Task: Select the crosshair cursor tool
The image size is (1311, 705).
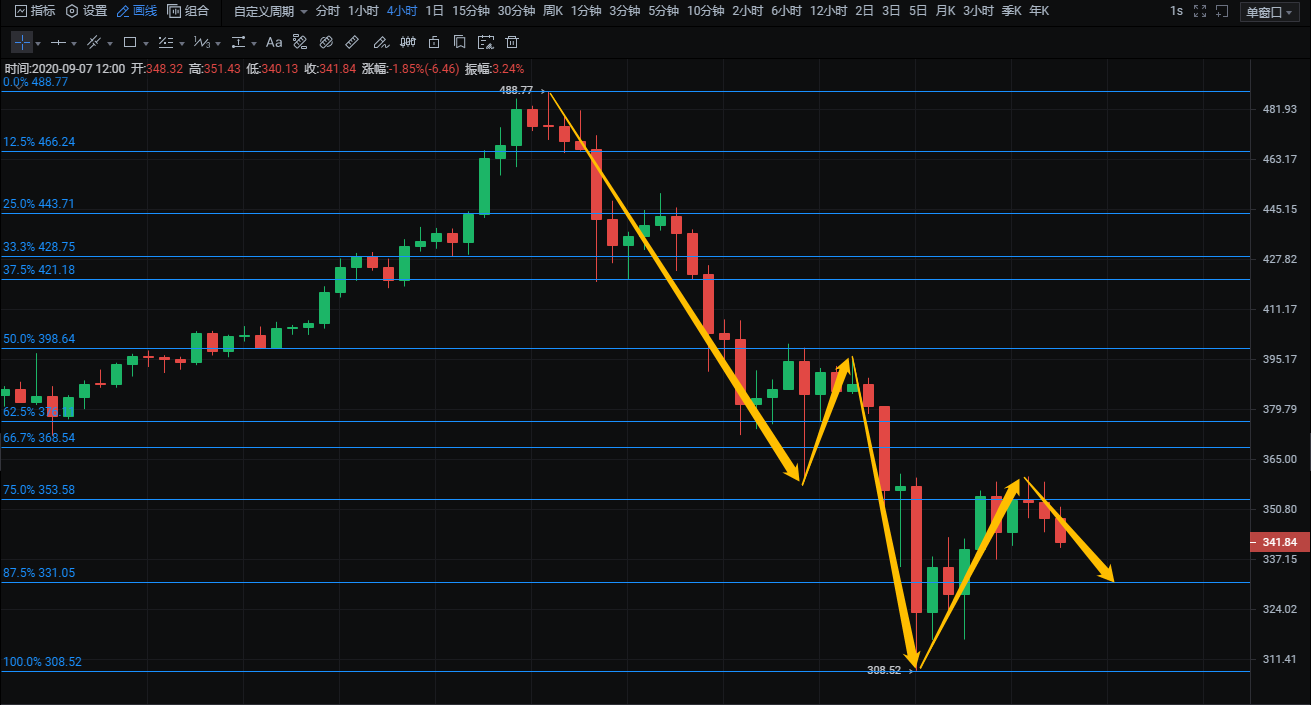Action: point(22,43)
